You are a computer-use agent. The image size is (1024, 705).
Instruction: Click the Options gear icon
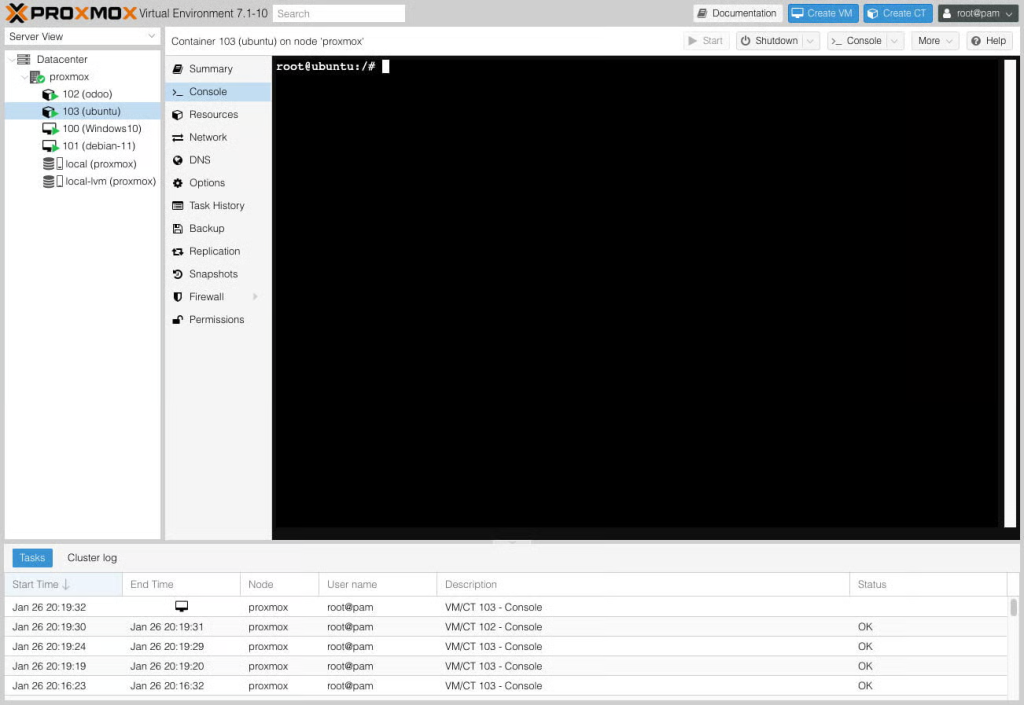tap(178, 183)
